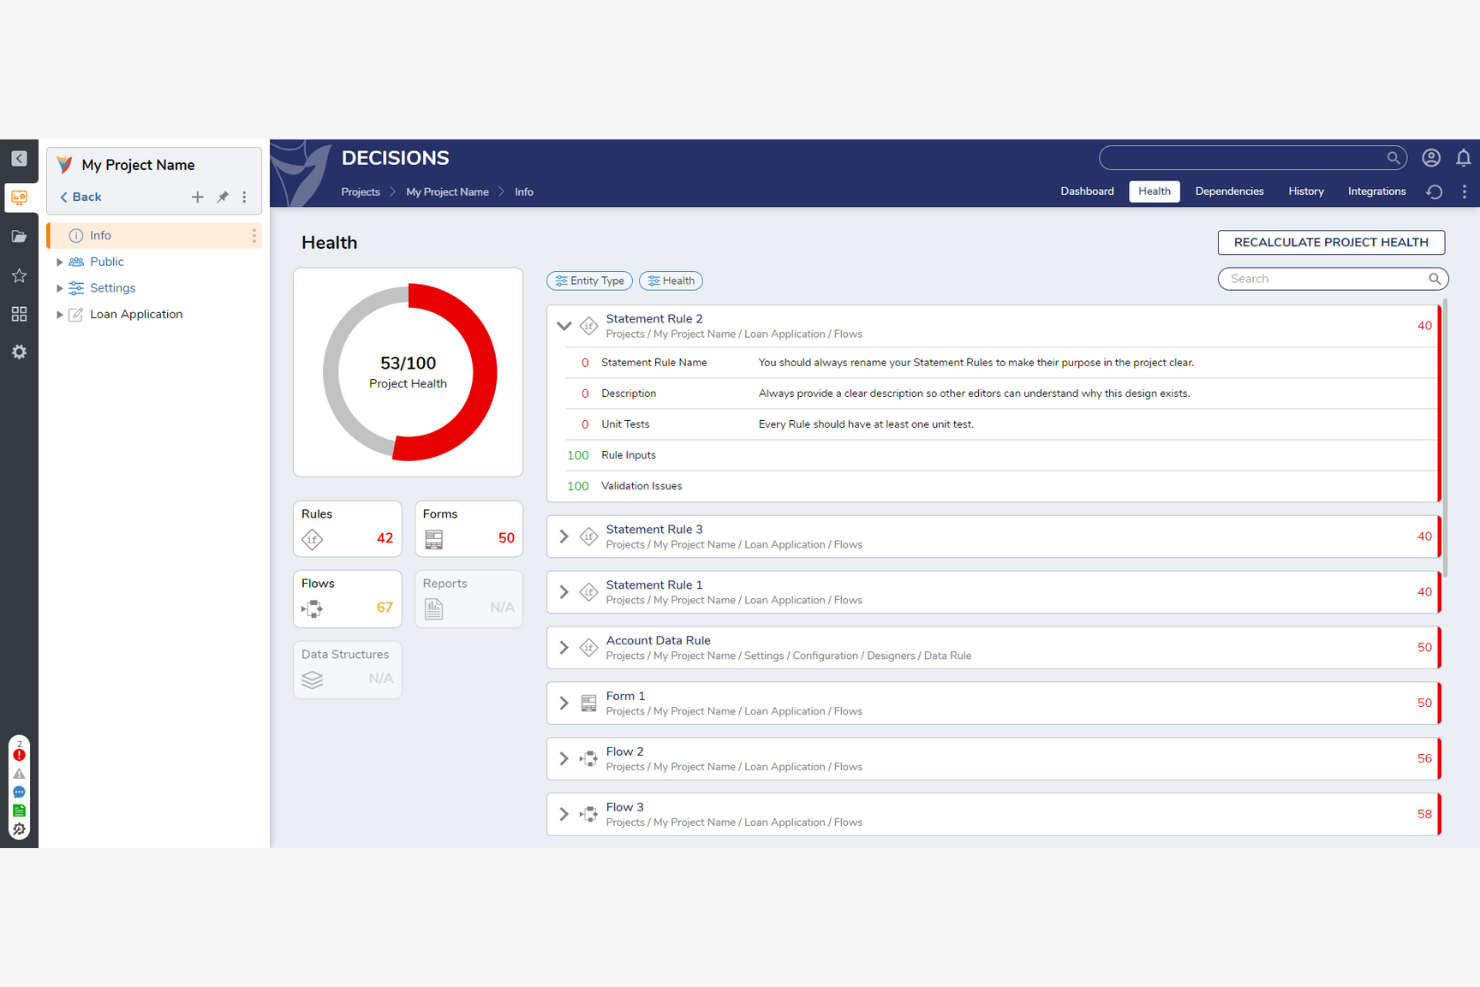Click the refresh history icon near Integrations

pyautogui.click(x=1434, y=191)
